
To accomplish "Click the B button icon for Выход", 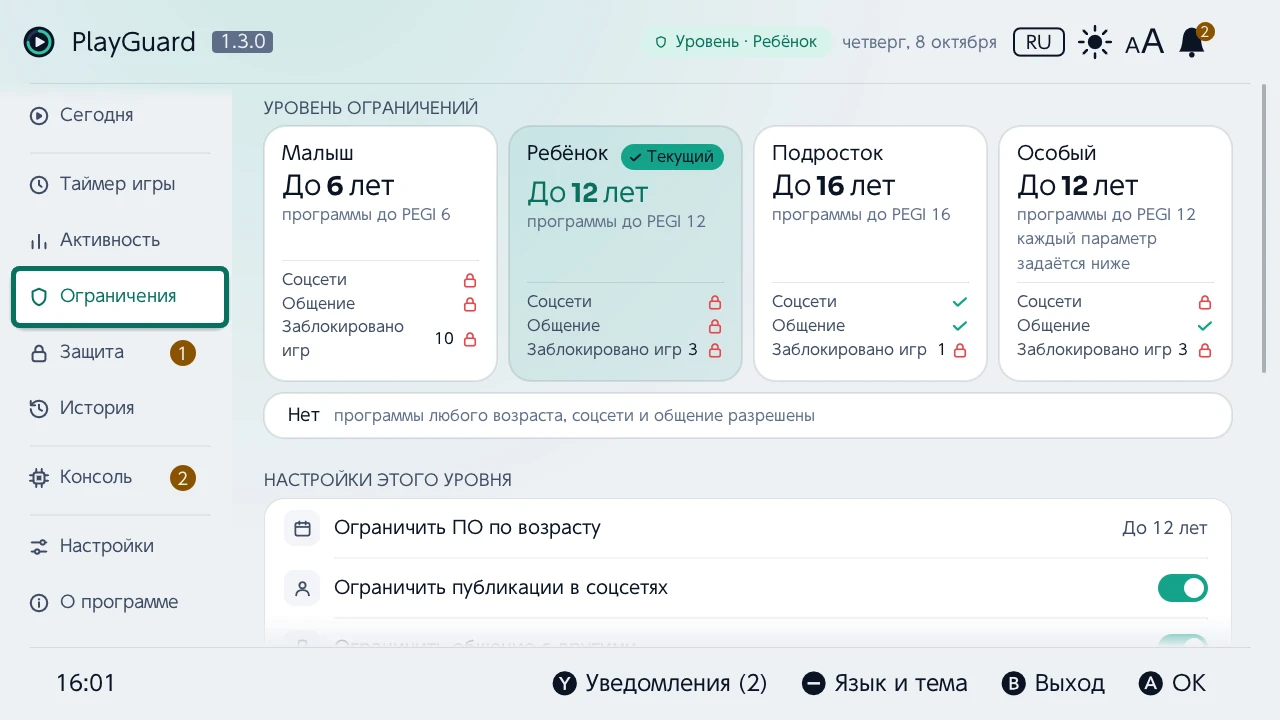I will pyautogui.click(x=1014, y=684).
